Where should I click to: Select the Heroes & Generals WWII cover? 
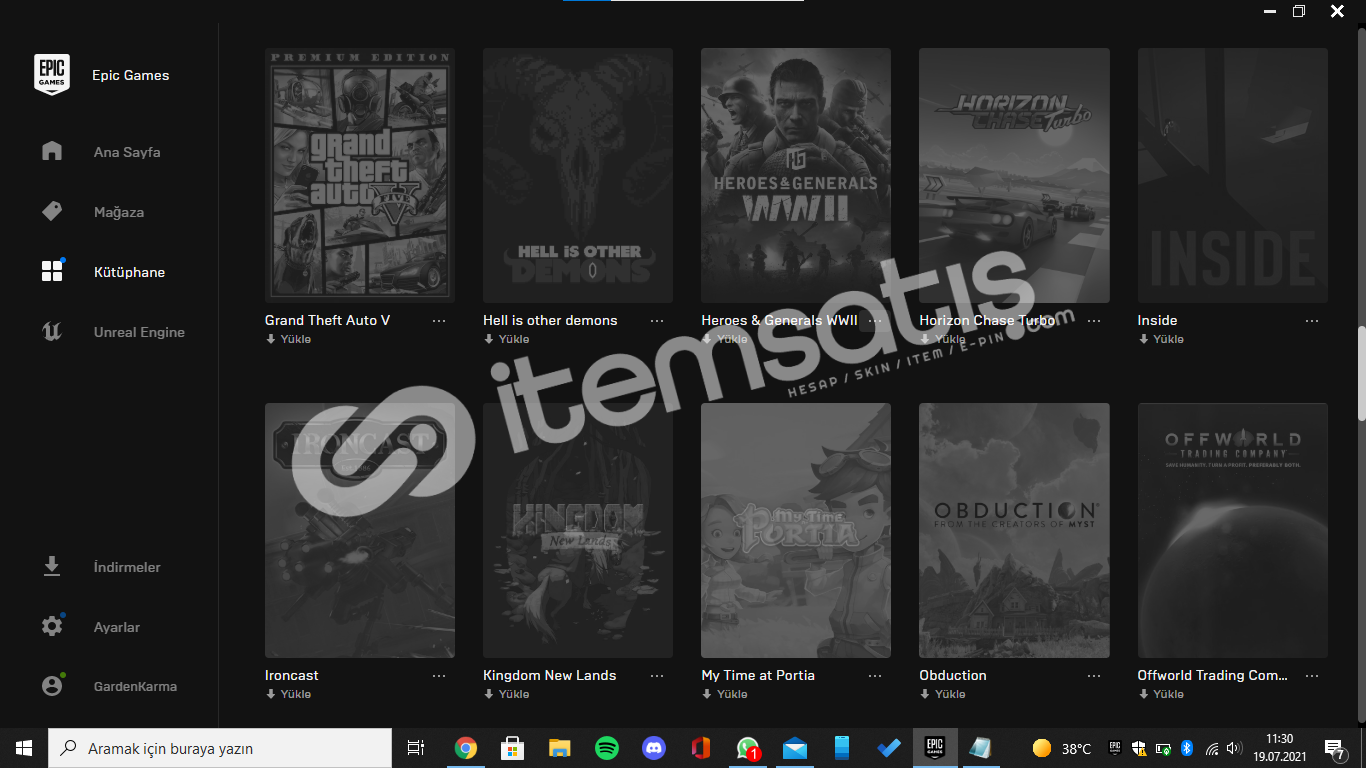(x=796, y=175)
